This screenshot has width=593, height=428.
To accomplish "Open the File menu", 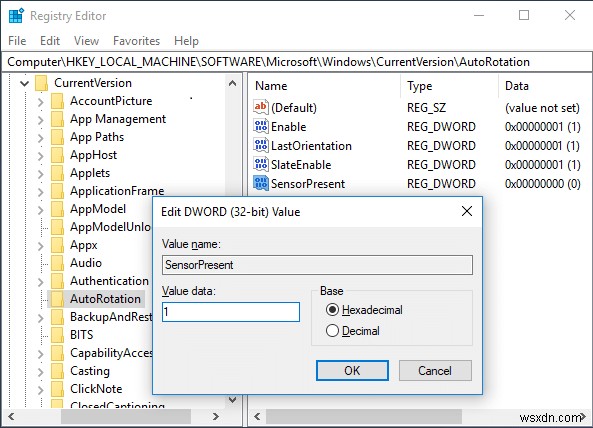I will tap(17, 41).
